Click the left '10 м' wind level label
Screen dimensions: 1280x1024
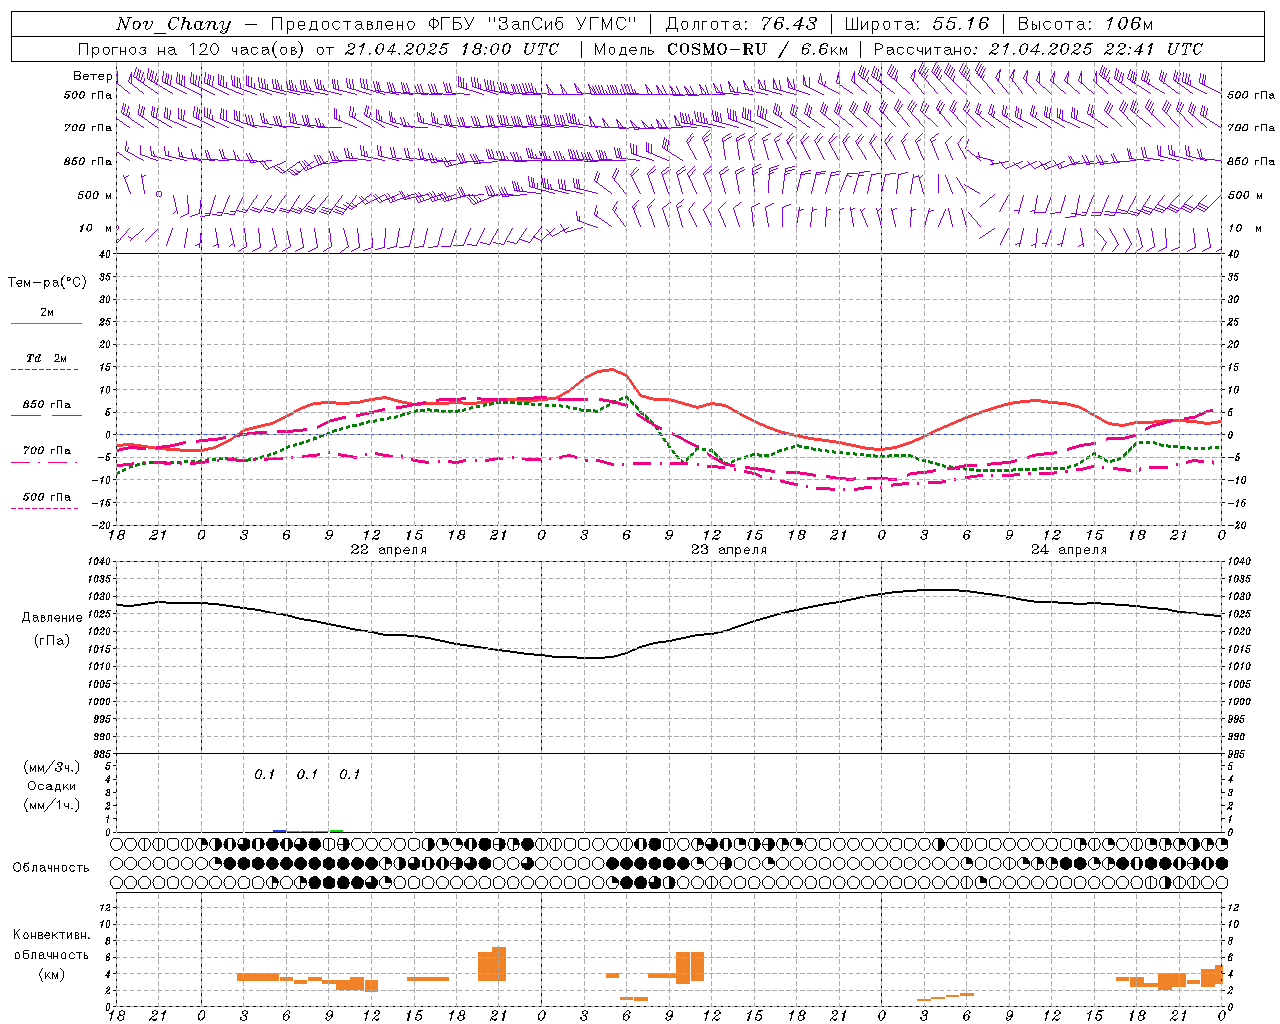[96, 228]
